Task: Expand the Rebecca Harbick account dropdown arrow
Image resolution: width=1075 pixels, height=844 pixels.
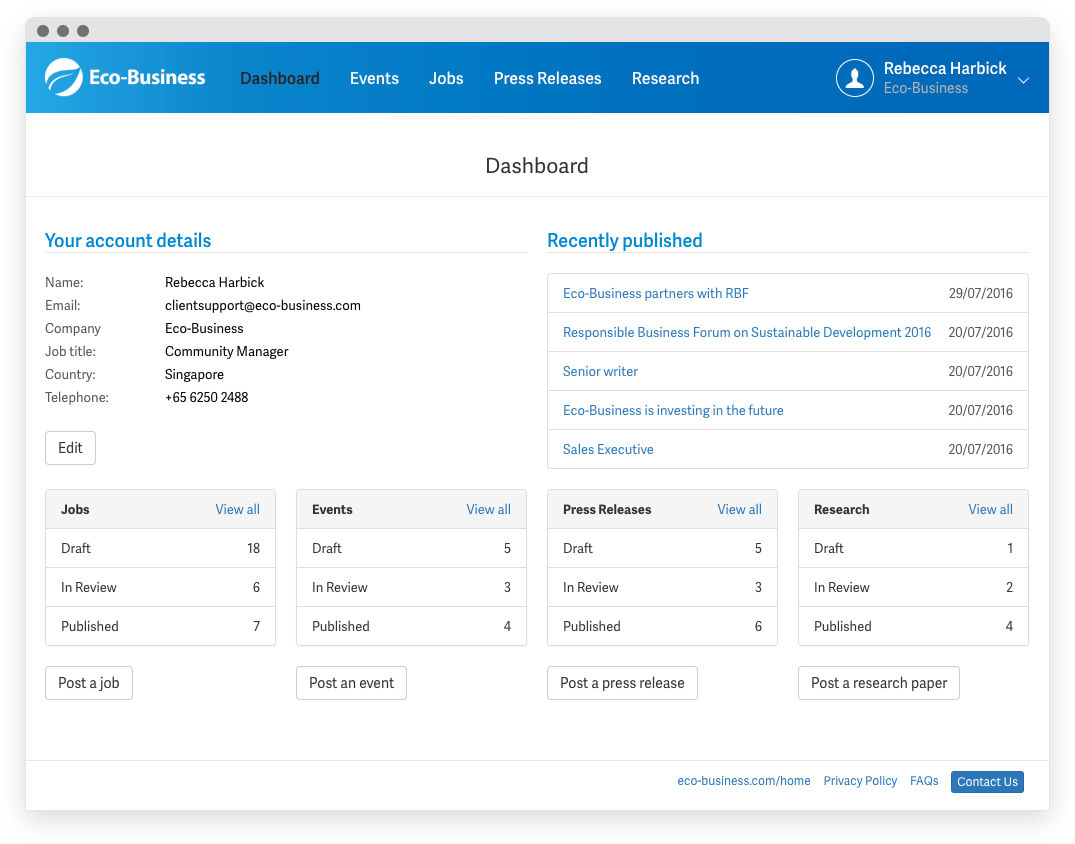Action: pyautogui.click(x=1023, y=80)
